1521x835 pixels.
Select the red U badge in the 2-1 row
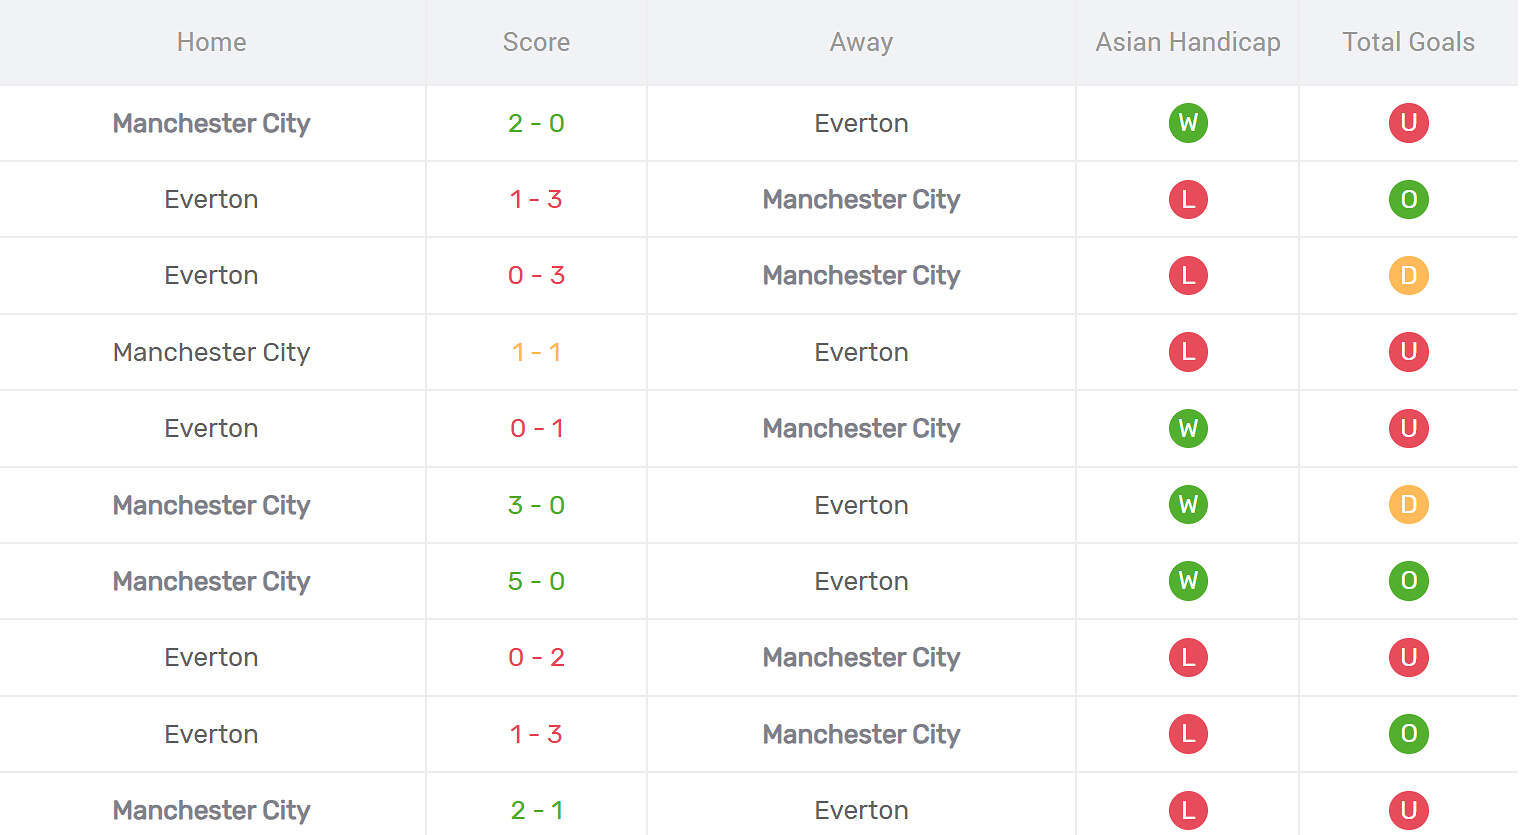[x=1408, y=810]
